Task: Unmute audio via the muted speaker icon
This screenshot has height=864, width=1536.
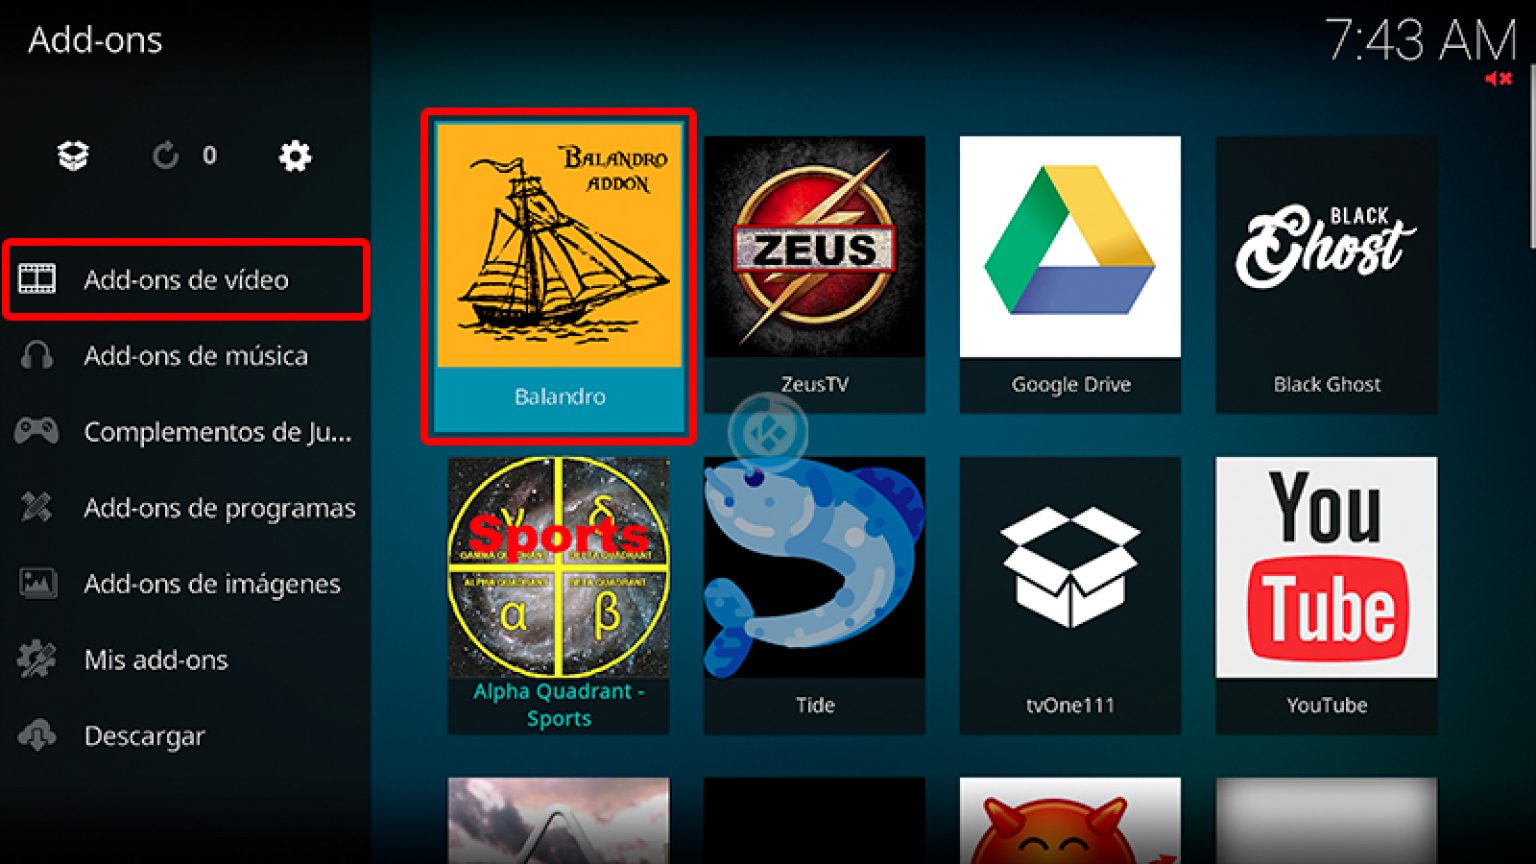Action: coord(1499,77)
